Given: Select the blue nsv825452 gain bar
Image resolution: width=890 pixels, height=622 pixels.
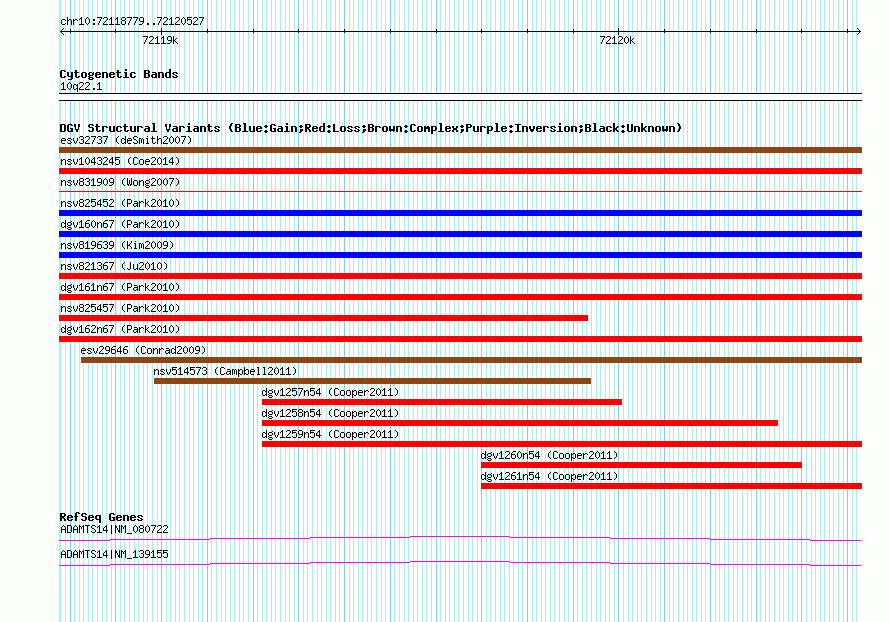Looking at the screenshot, I should [460, 213].
